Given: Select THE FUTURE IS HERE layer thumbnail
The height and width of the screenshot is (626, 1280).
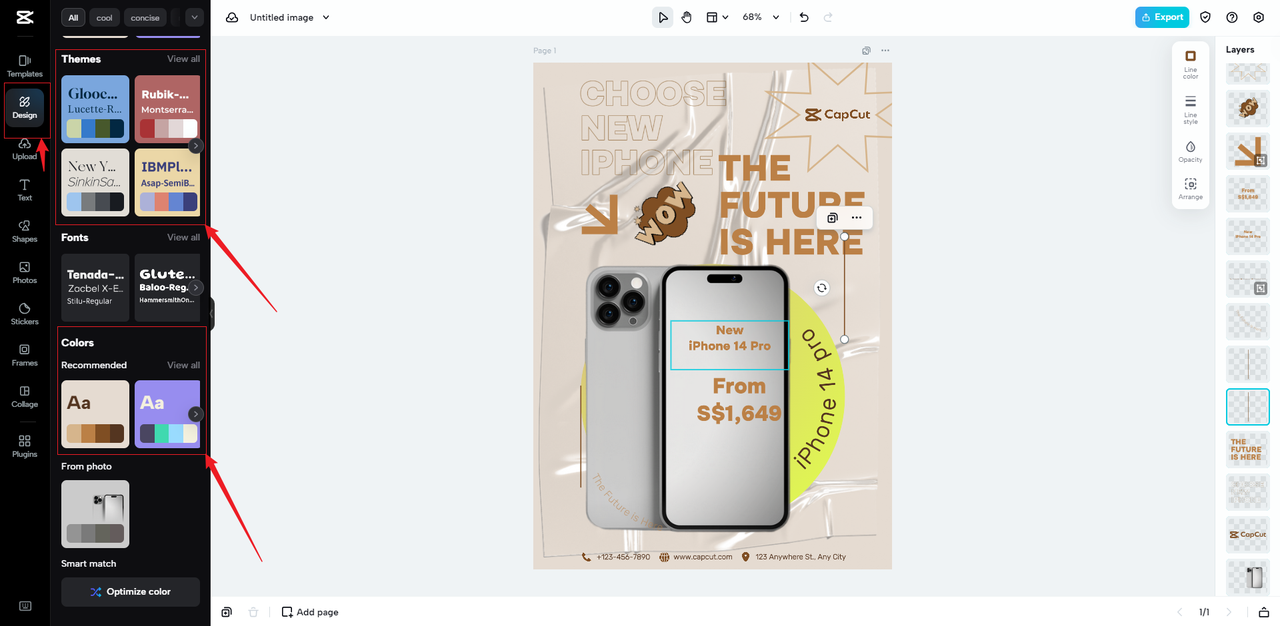Looking at the screenshot, I should 1248,450.
